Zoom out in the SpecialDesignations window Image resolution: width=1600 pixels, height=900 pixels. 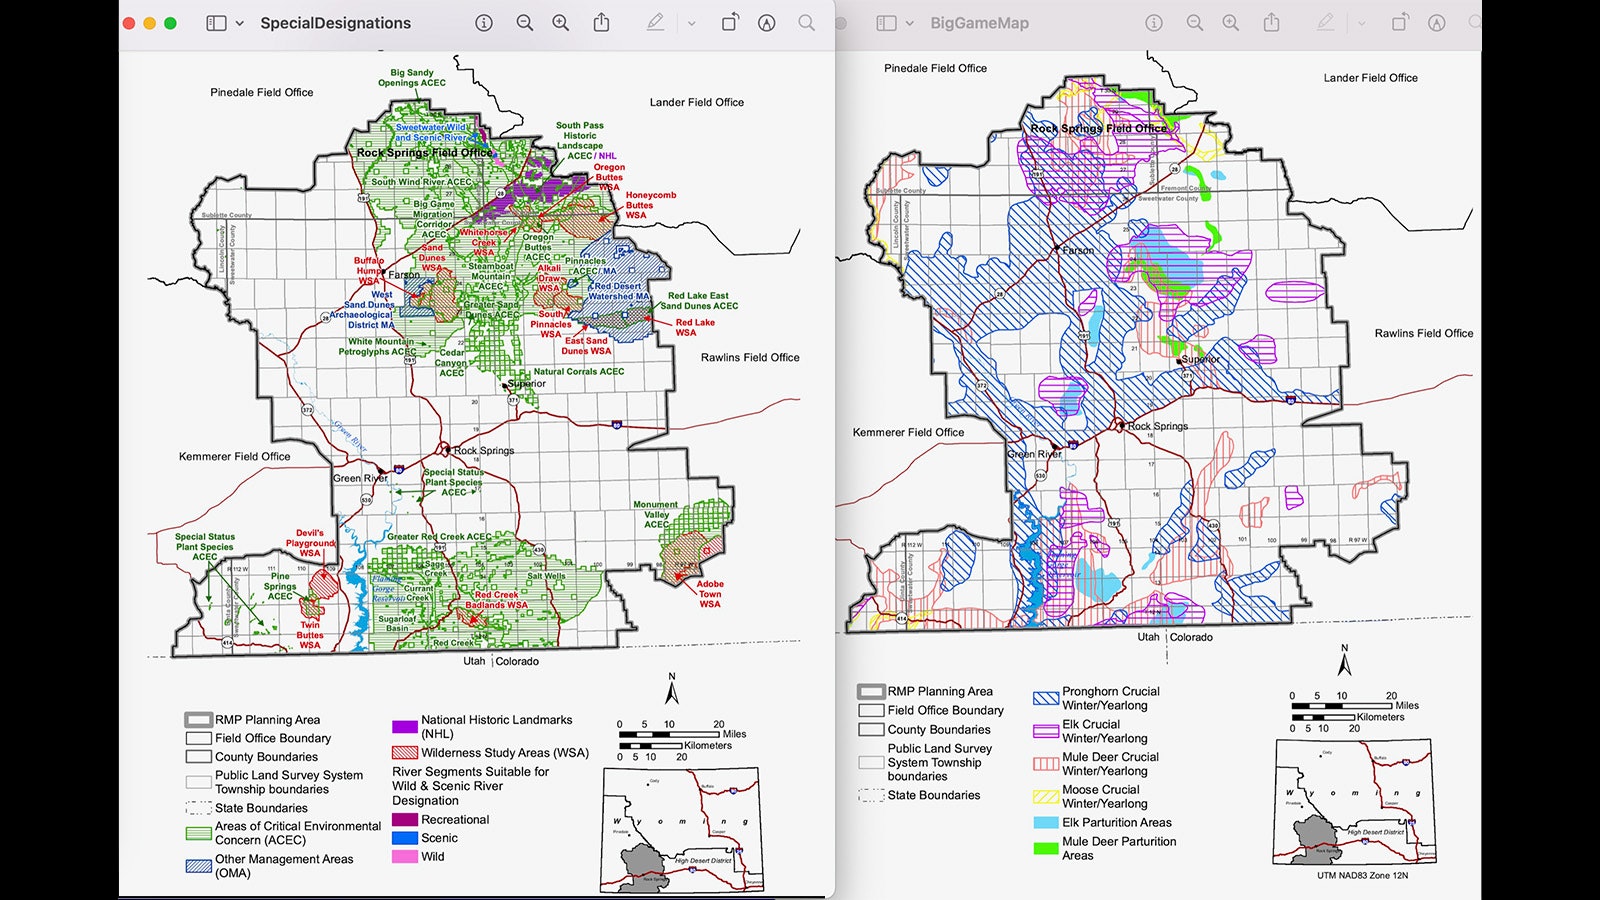point(524,23)
